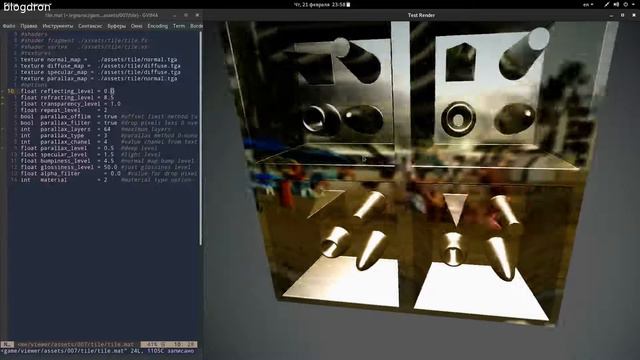Open the Файл menu in GVim
Image resolution: width=640 pixels, height=360 pixels.
pyautogui.click(x=9, y=26)
